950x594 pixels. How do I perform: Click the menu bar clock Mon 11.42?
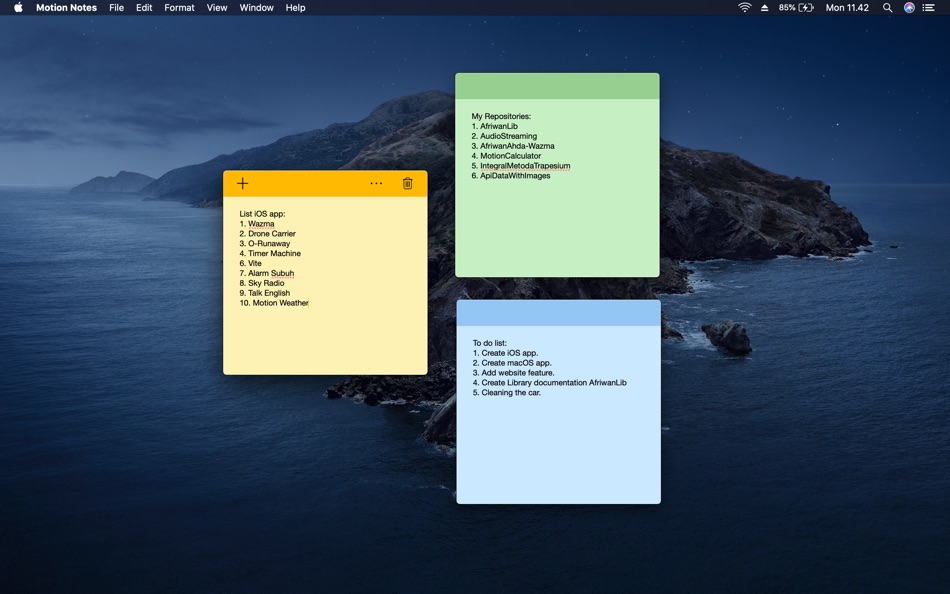[847, 8]
